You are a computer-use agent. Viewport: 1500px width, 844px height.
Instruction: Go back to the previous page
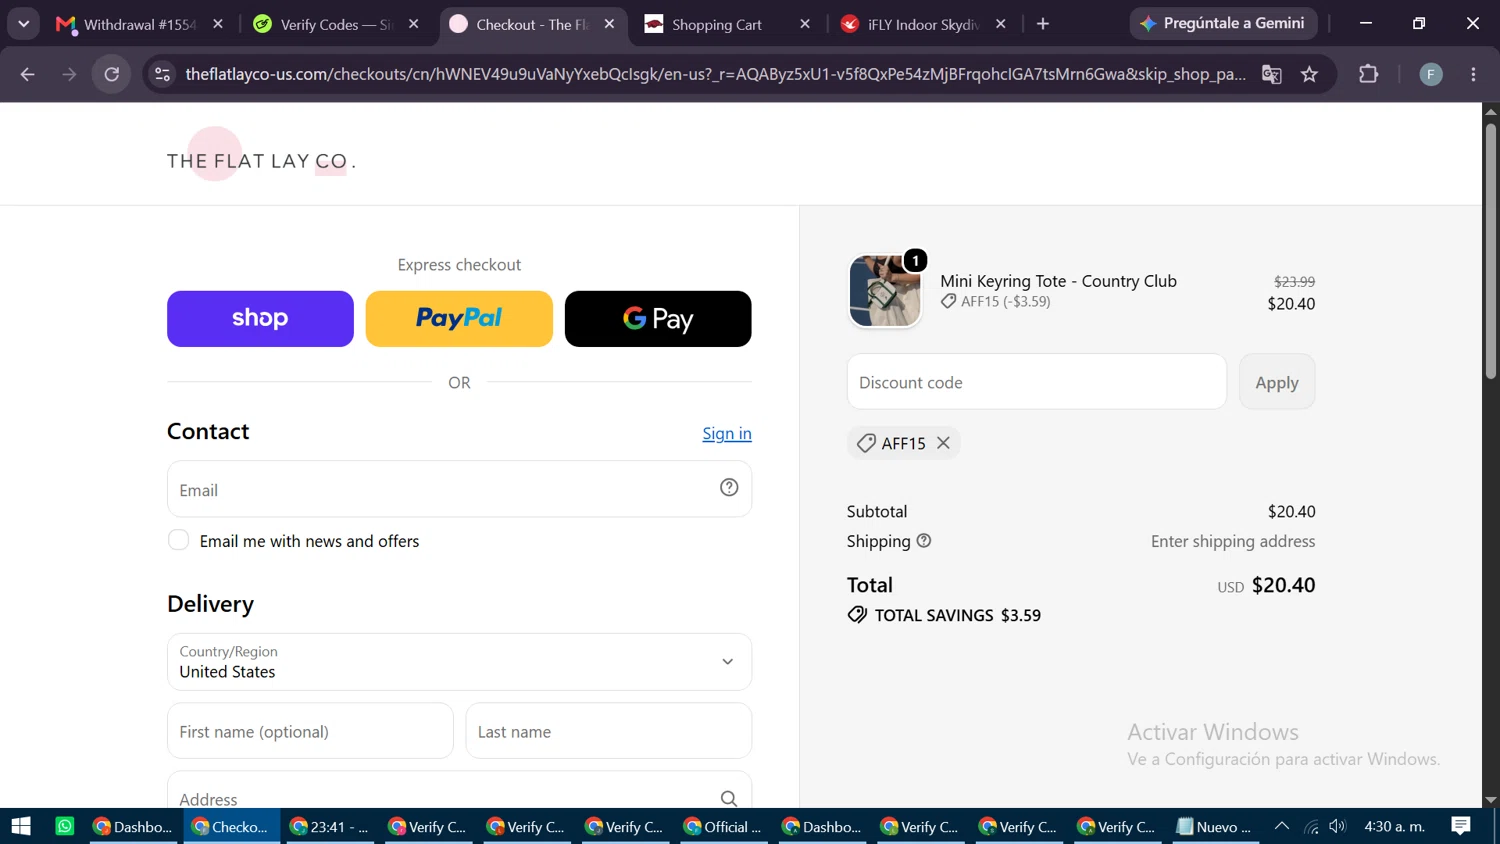click(x=28, y=74)
